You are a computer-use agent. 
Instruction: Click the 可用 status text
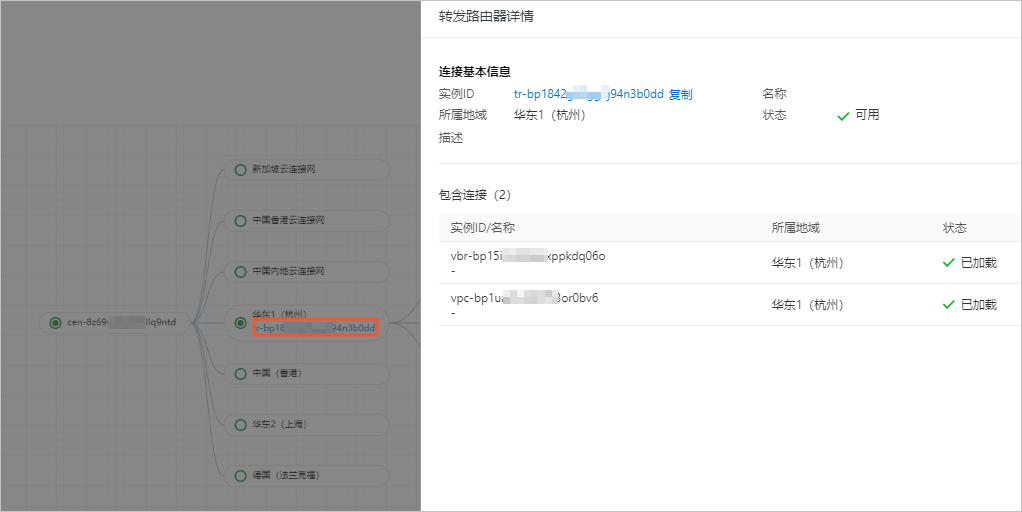(867, 115)
